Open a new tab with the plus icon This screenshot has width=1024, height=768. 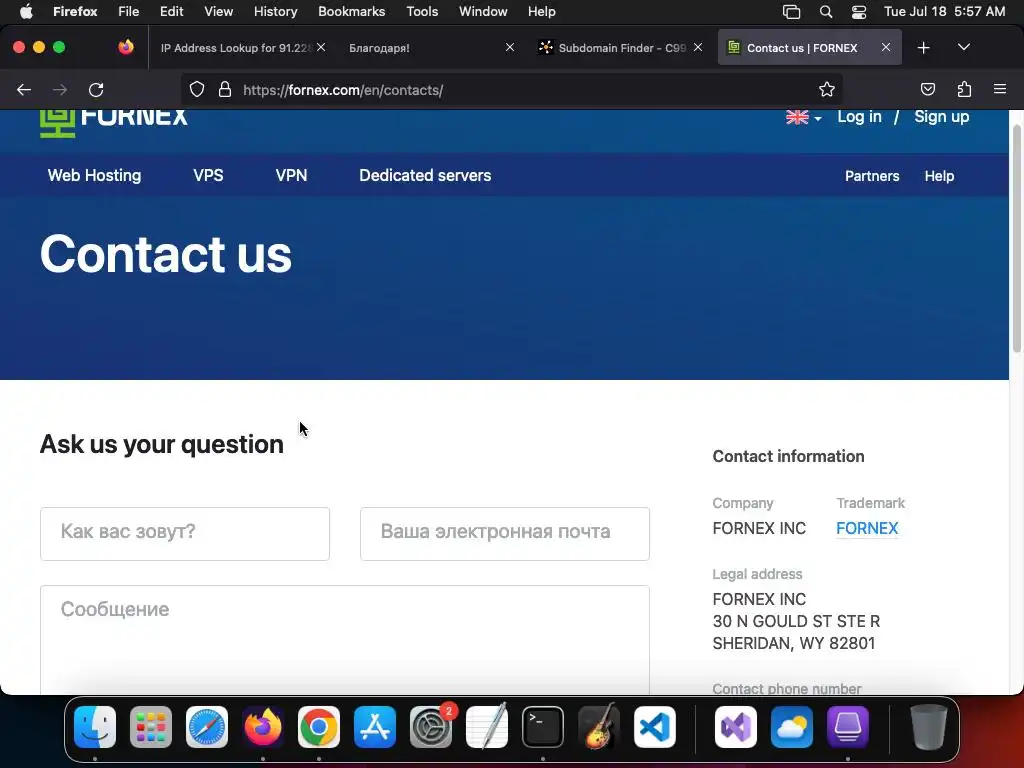pyautogui.click(x=923, y=48)
